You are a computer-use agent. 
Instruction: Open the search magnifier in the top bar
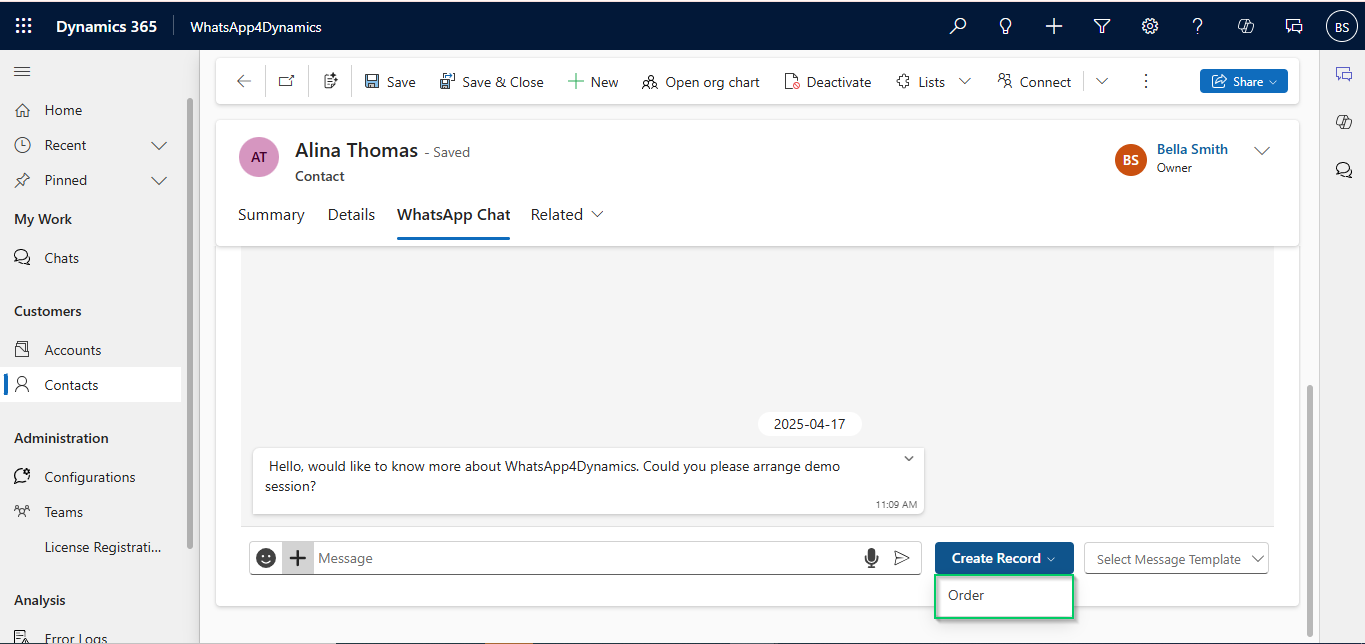[x=958, y=27]
